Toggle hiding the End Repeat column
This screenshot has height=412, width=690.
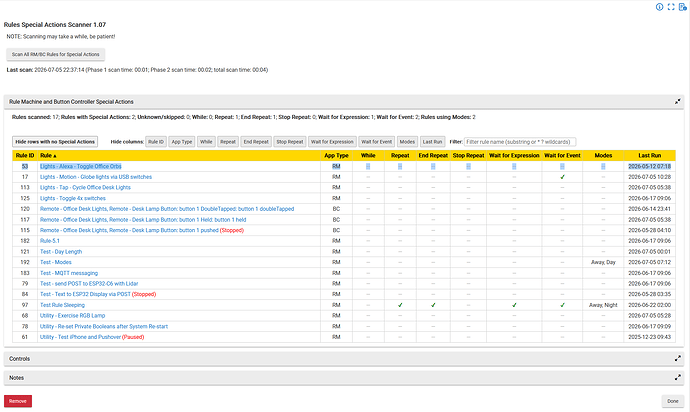(x=256, y=142)
